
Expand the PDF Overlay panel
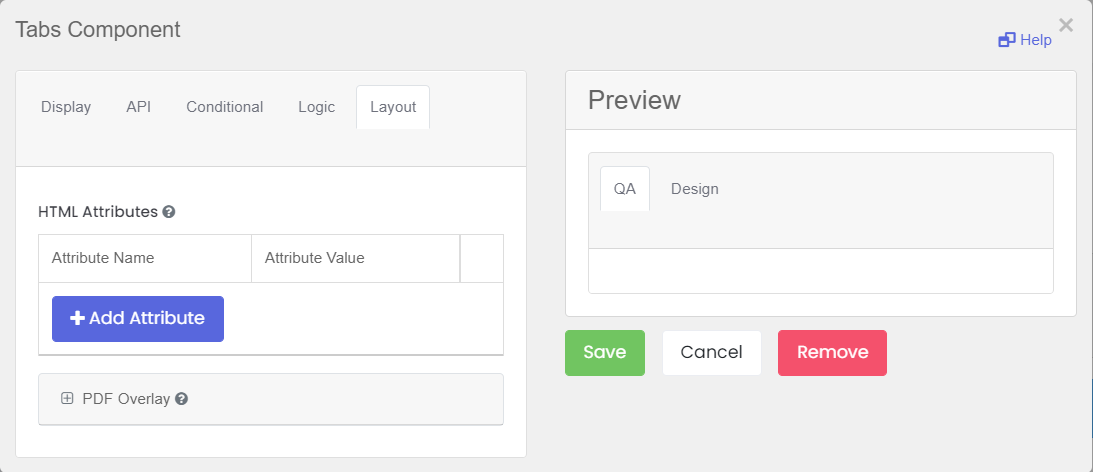pos(270,399)
